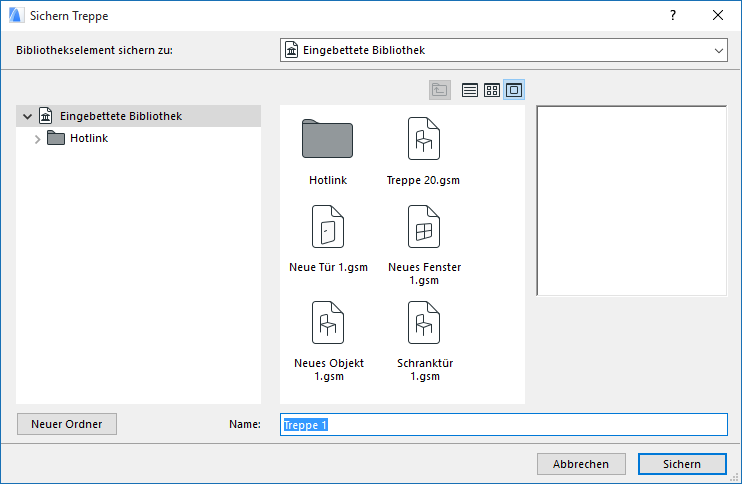The width and height of the screenshot is (742, 484).
Task: Select Eingebettete Bibliothek in the tree
Action: click(138, 116)
